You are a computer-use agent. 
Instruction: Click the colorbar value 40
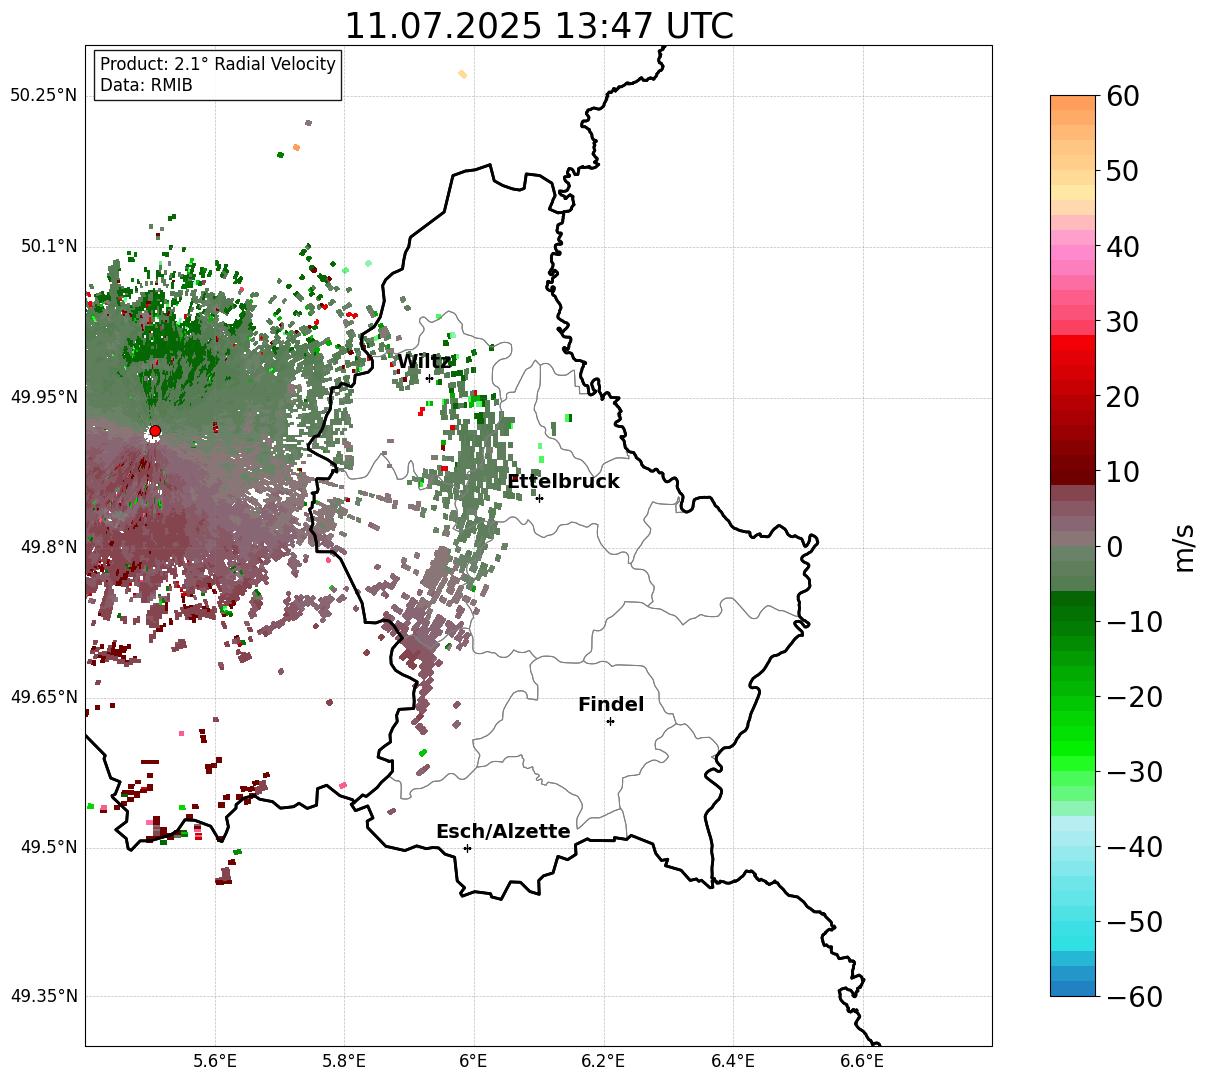pos(1122,246)
